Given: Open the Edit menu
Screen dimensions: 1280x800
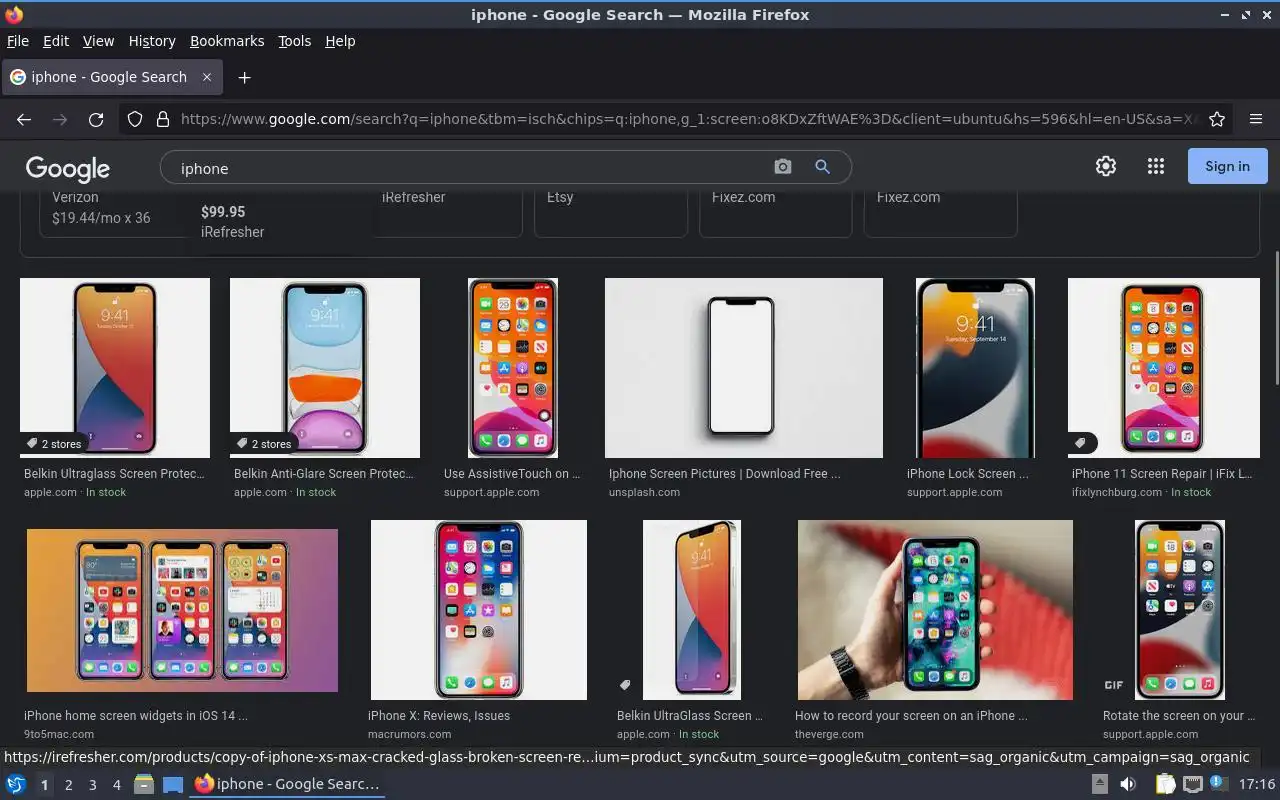Looking at the screenshot, I should [x=56, y=41].
